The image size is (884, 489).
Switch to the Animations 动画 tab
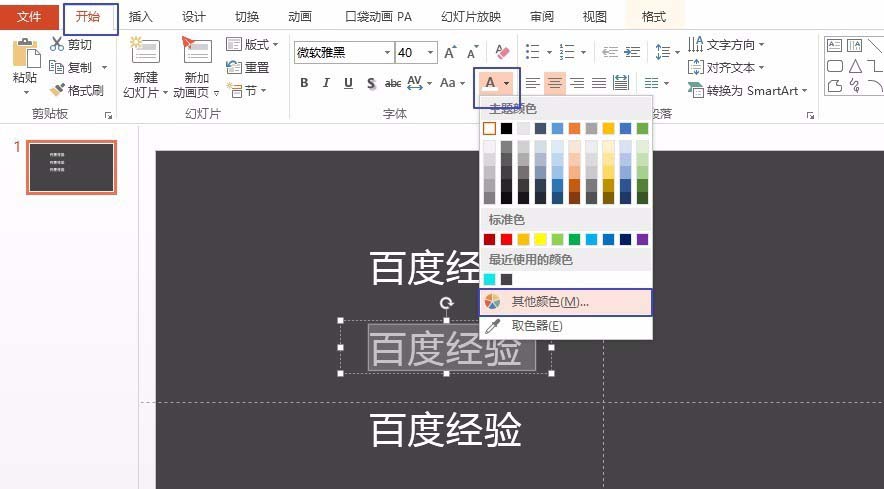tap(300, 17)
